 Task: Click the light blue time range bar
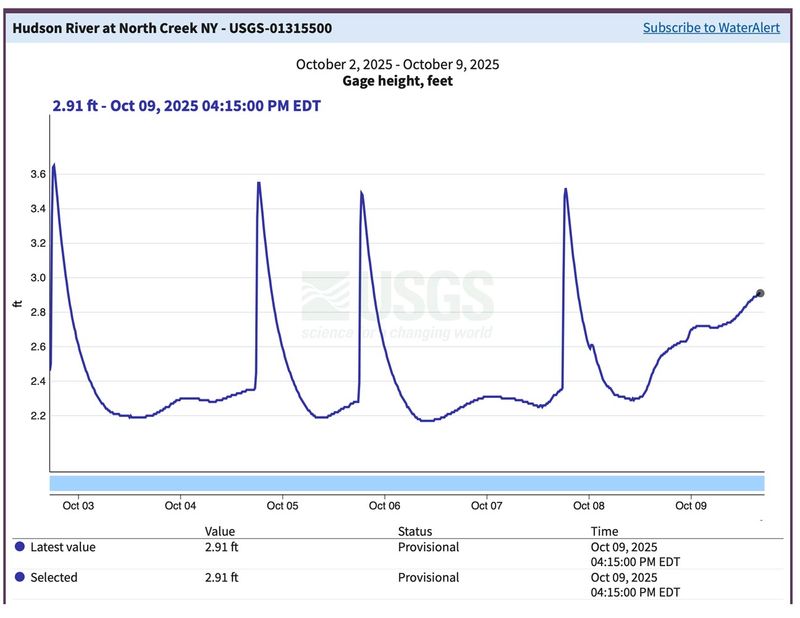(x=406, y=484)
